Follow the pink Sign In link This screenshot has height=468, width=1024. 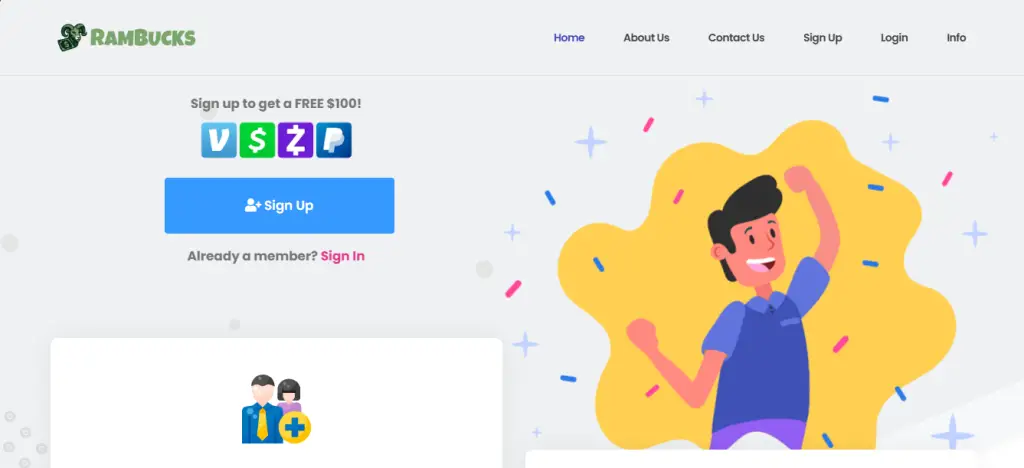343,256
